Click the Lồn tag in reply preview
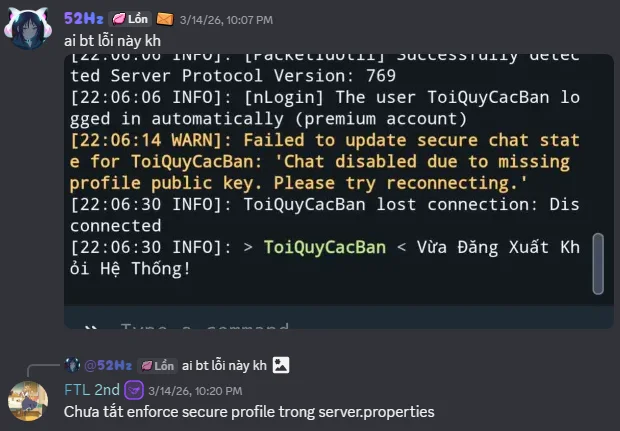620x431 pixels. (157, 366)
